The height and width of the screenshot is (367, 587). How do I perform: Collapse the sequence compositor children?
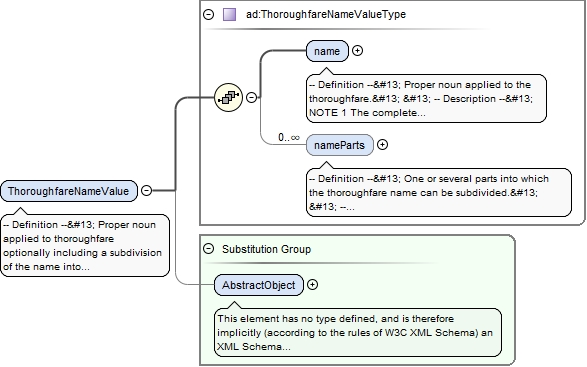(252, 97)
